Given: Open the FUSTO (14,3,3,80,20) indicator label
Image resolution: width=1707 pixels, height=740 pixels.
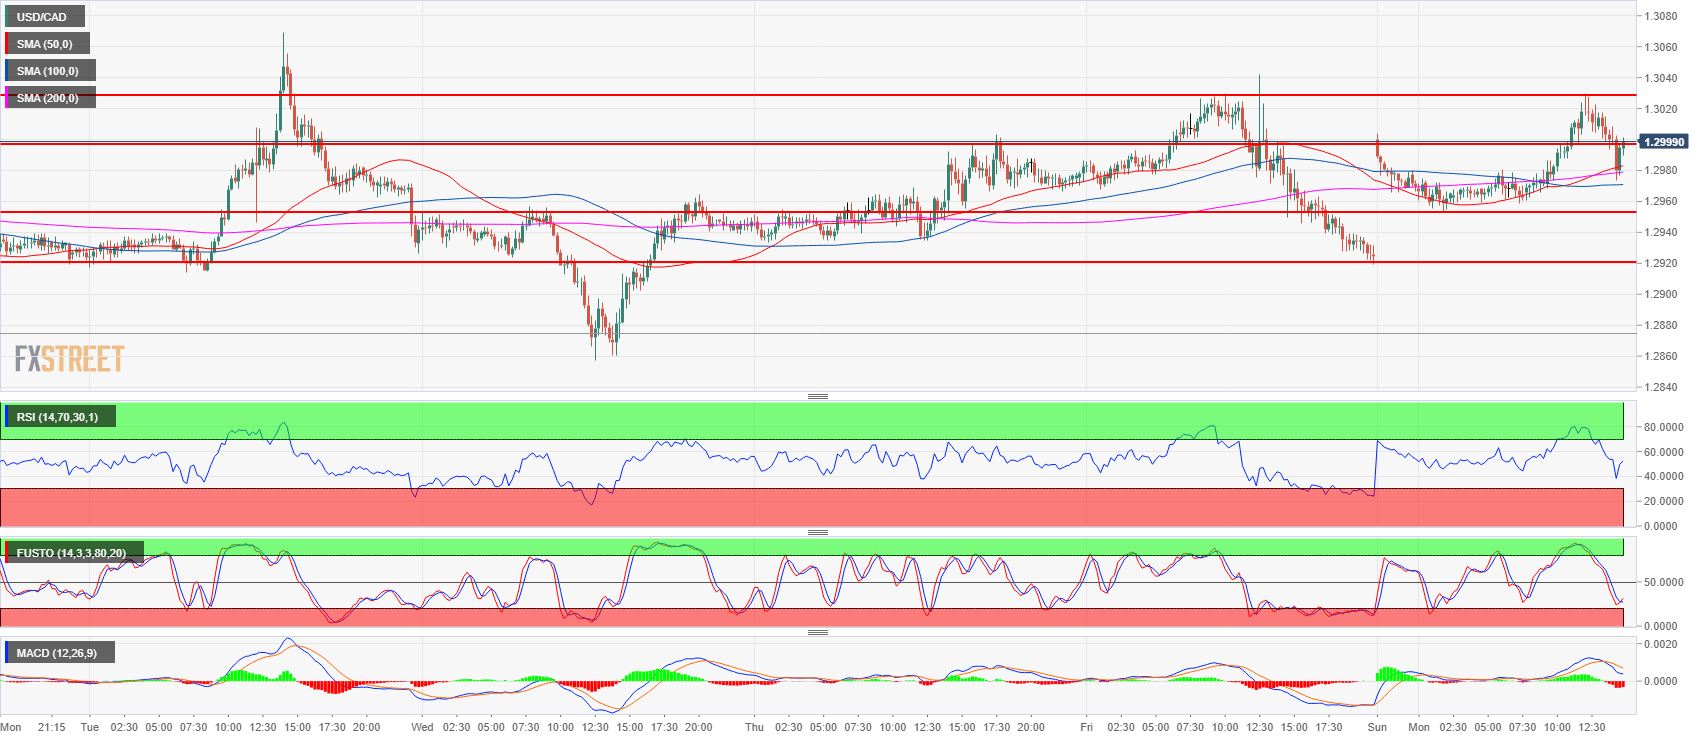Looking at the screenshot, I should 72,553.
